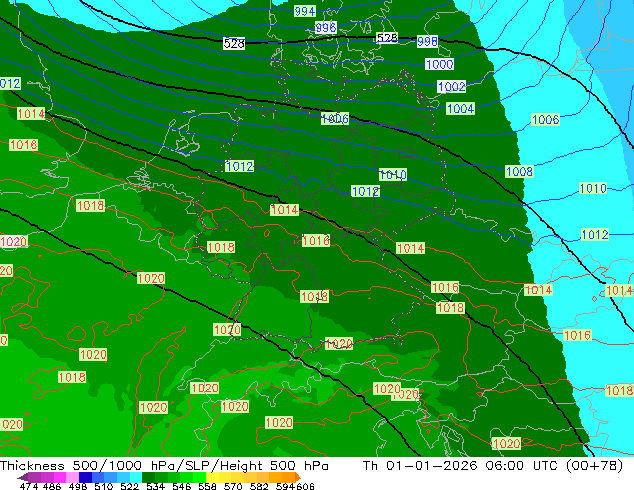Image resolution: width=634 pixels, height=490 pixels.
Task: Click the cyan legend swatch
Action: (x=136, y=477)
